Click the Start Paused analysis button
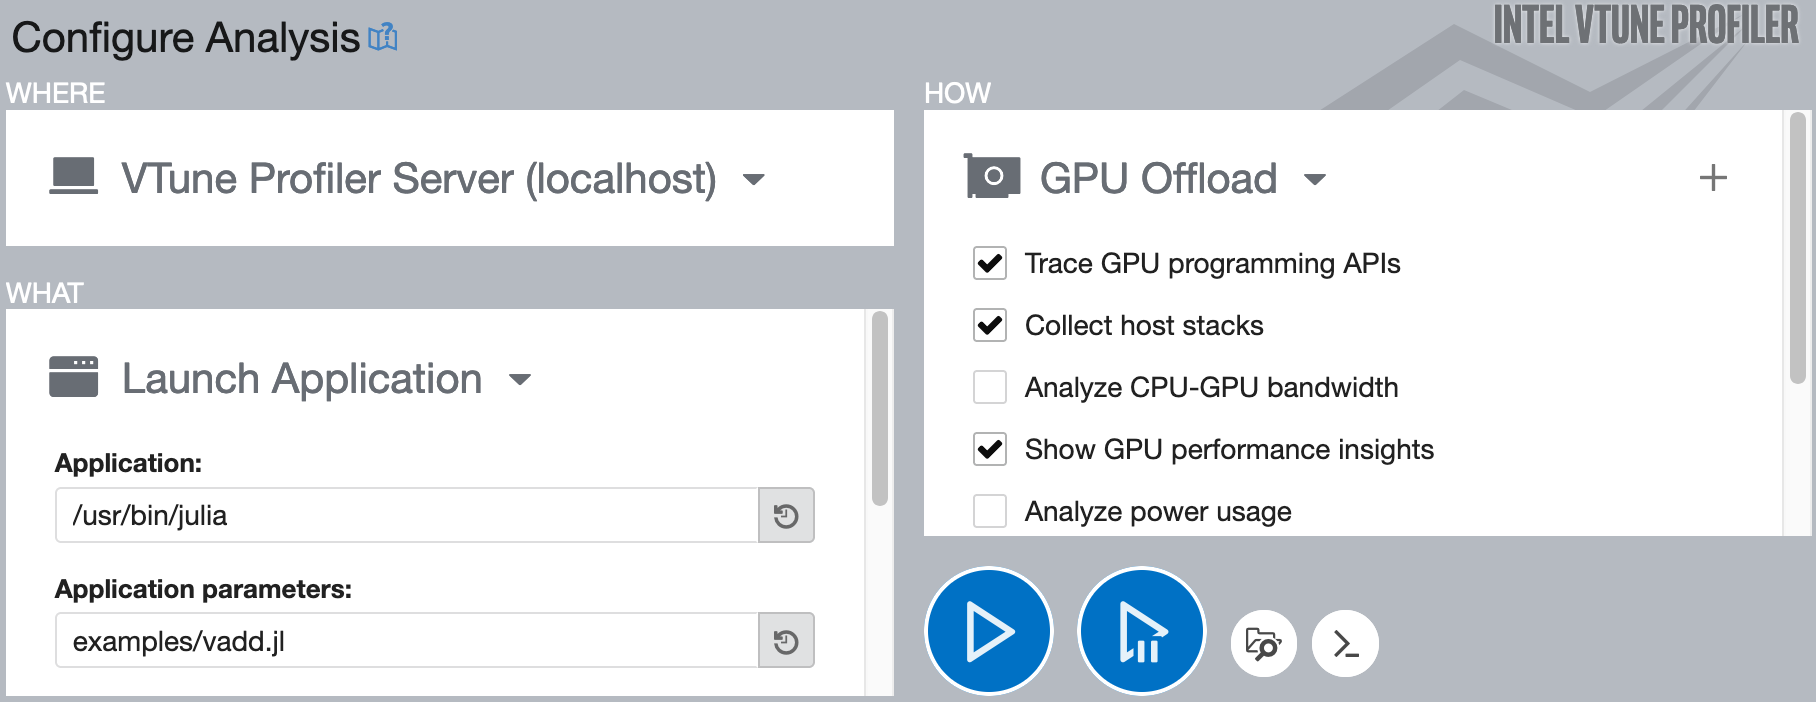This screenshot has height=702, width=1816. (x=1141, y=631)
